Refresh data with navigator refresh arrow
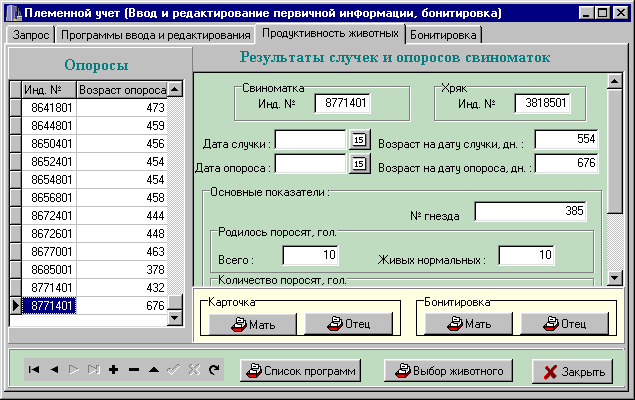 [x=214, y=369]
